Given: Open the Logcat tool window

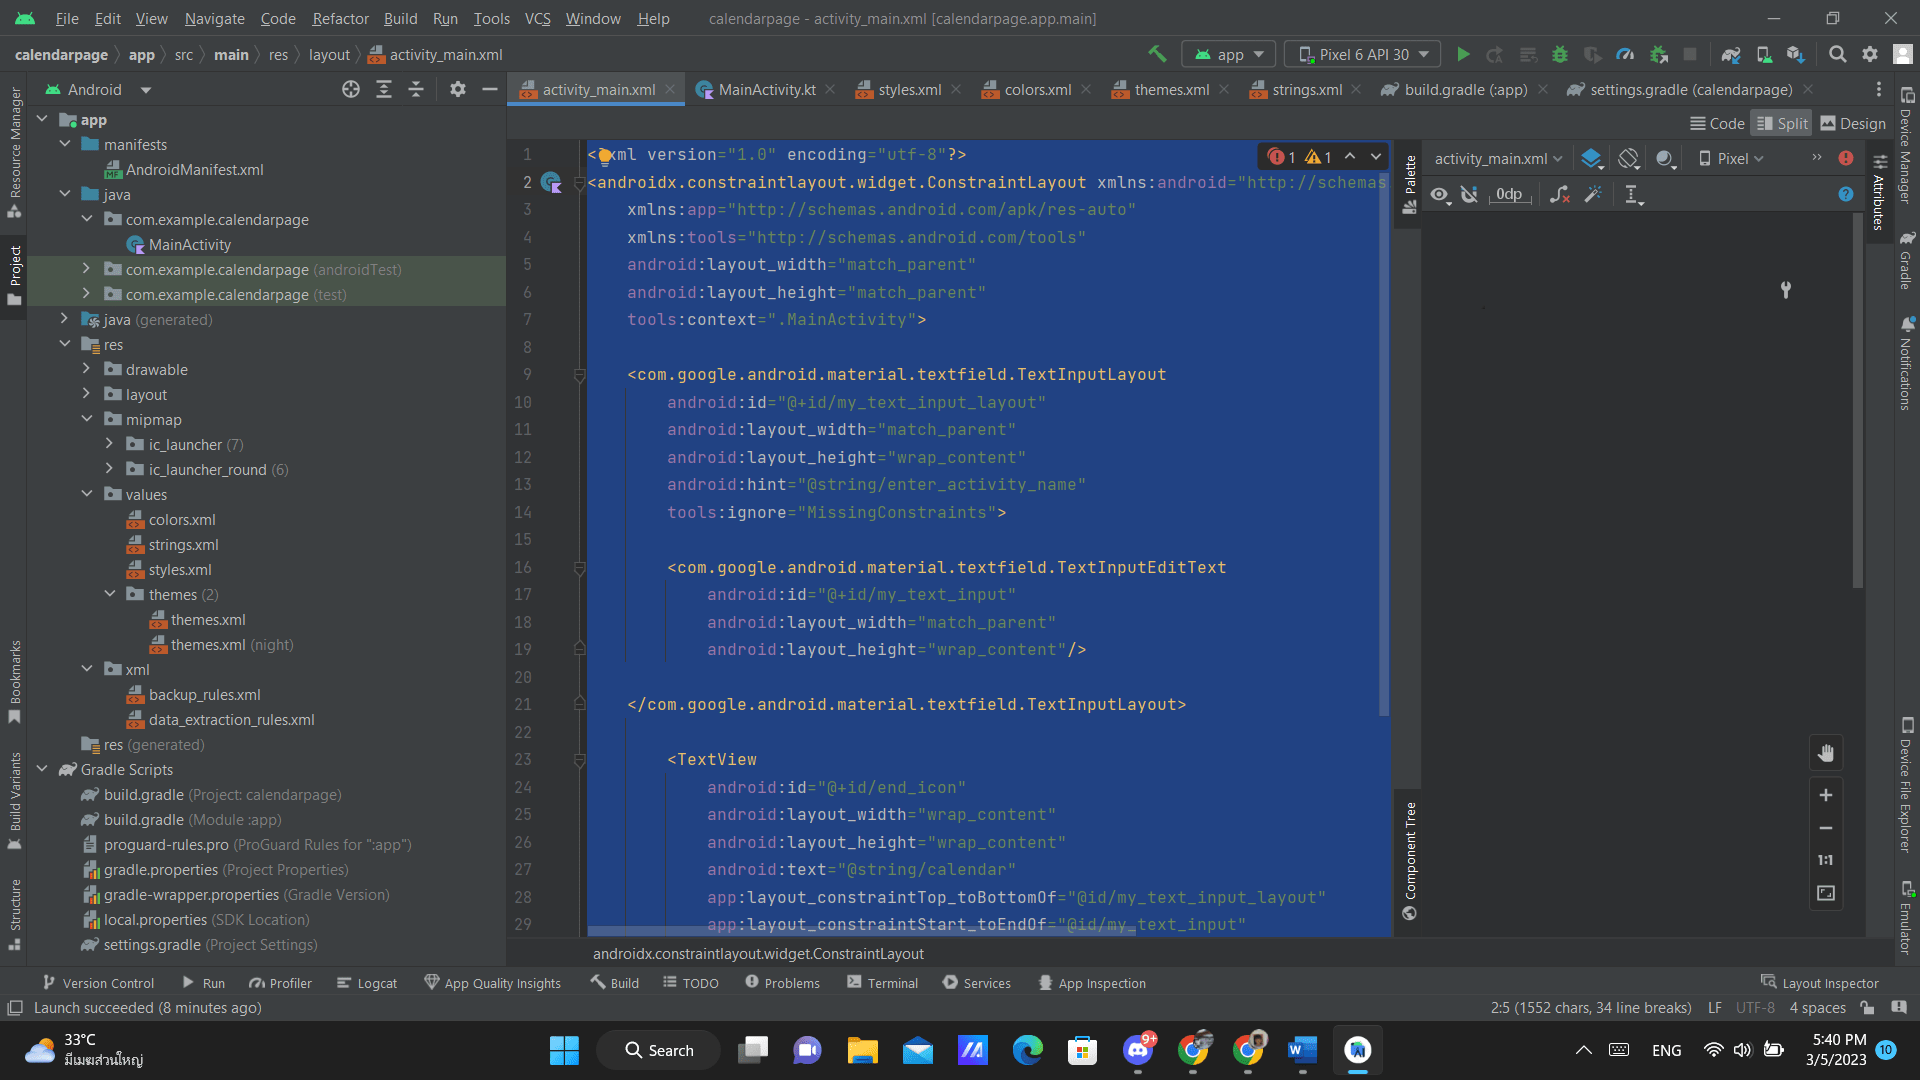Looking at the screenshot, I should click(x=367, y=983).
